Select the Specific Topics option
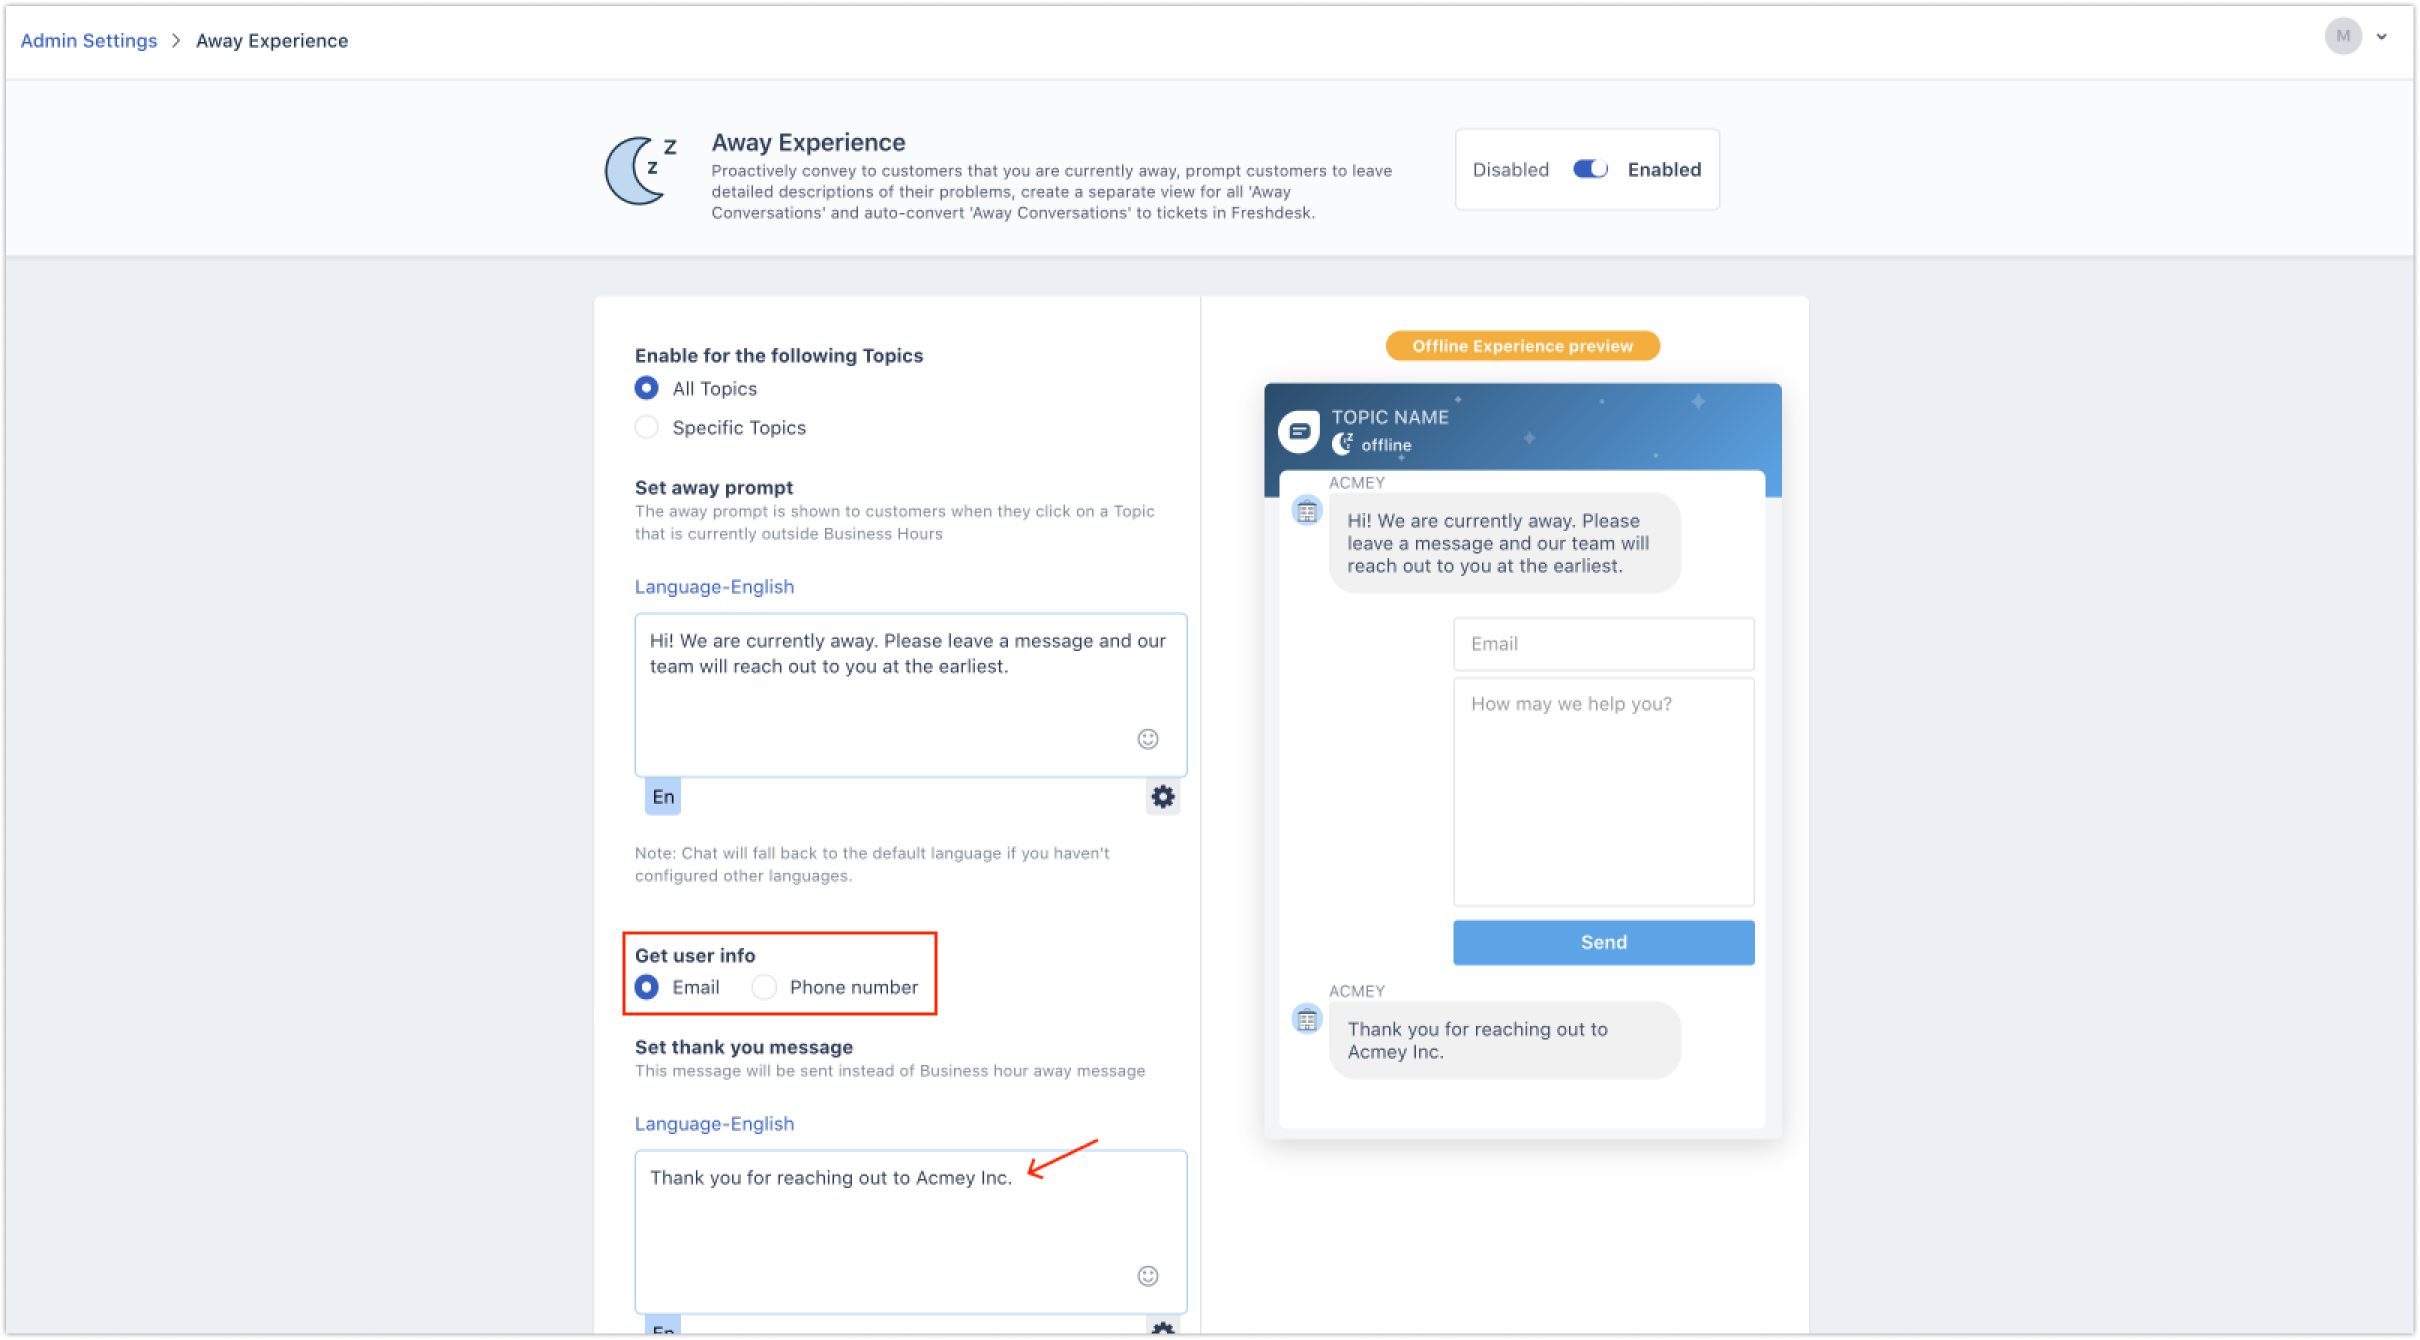2420x1340 pixels. click(647, 428)
